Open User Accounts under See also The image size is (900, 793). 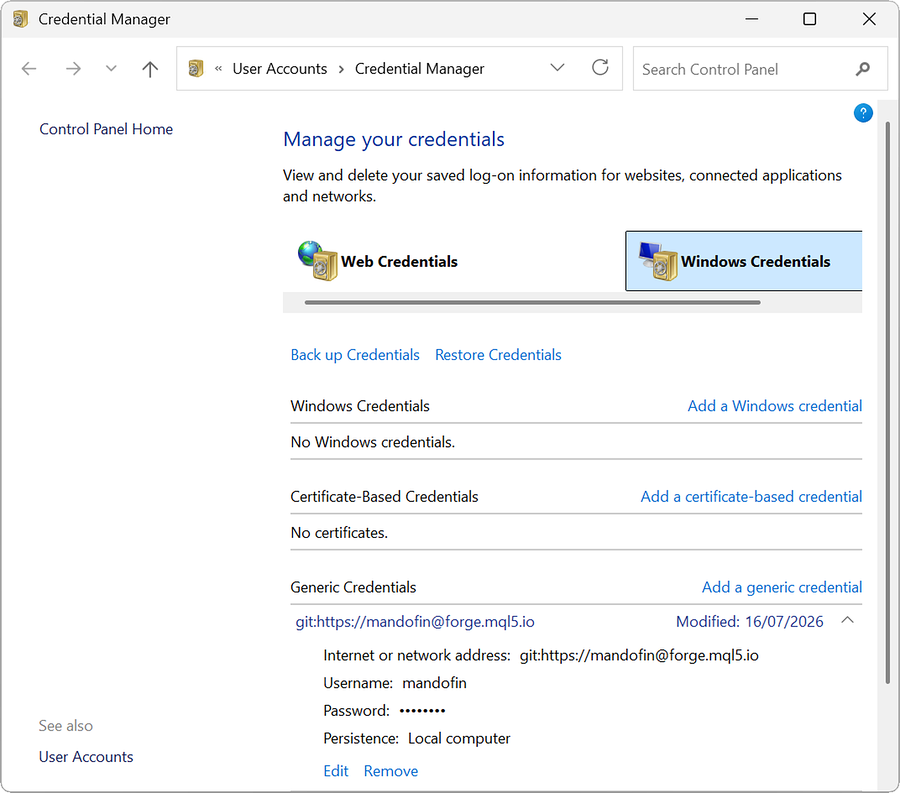(86, 757)
